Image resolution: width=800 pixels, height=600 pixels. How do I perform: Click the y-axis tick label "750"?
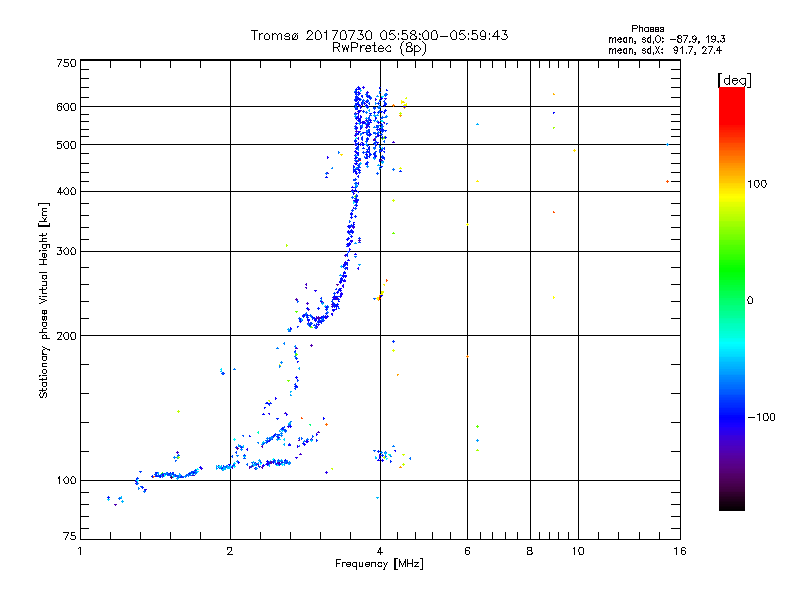coord(66,63)
